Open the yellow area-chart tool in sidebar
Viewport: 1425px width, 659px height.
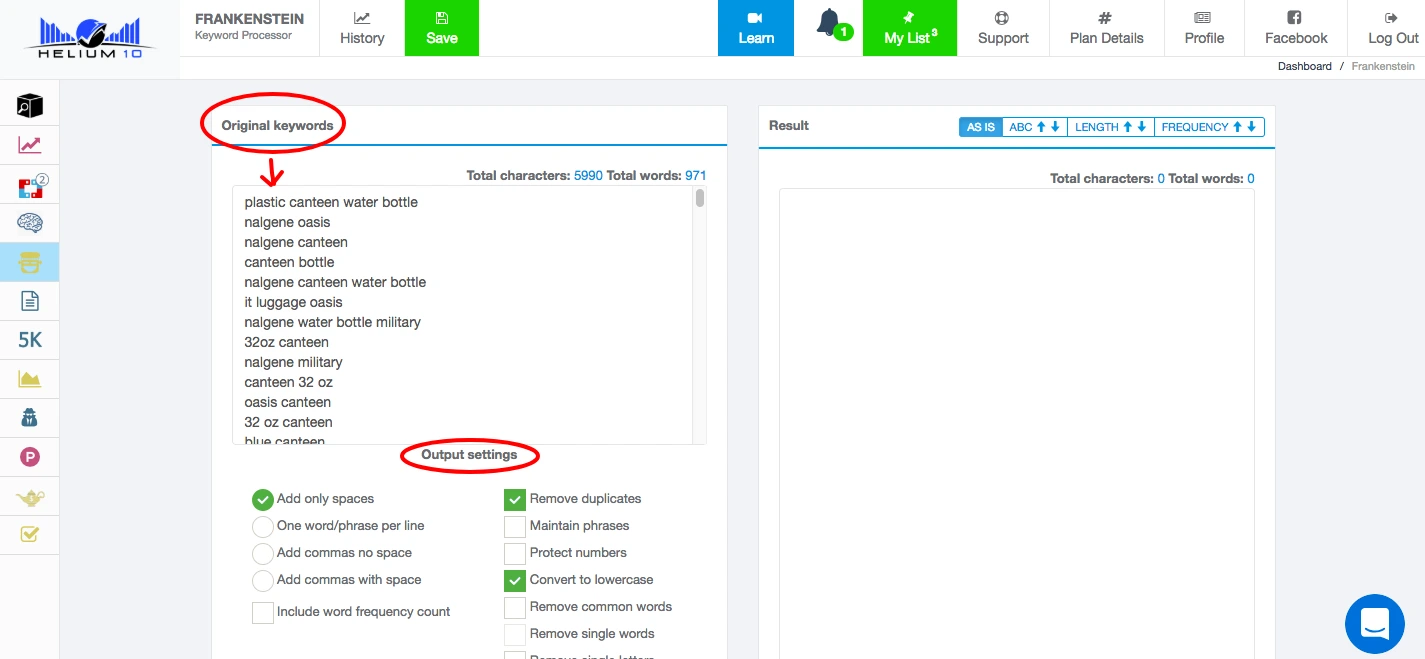(30, 379)
